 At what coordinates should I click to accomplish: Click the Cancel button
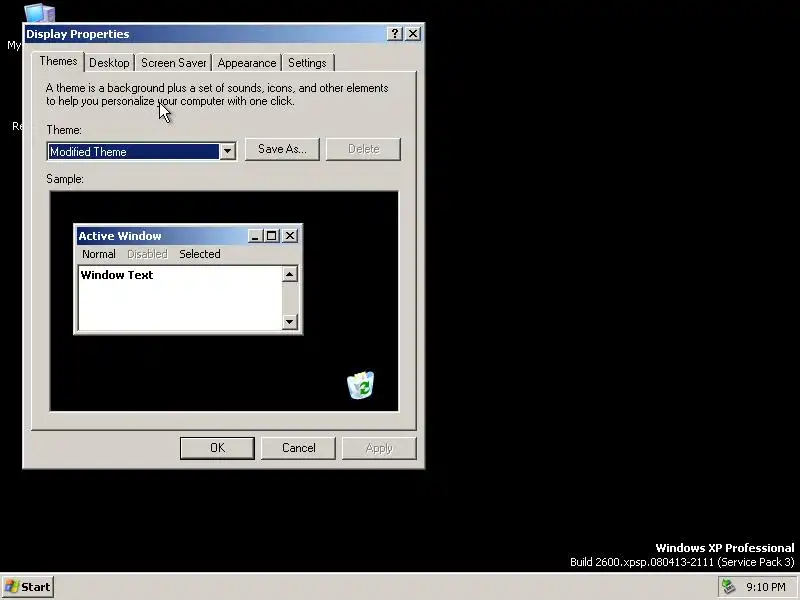point(298,448)
